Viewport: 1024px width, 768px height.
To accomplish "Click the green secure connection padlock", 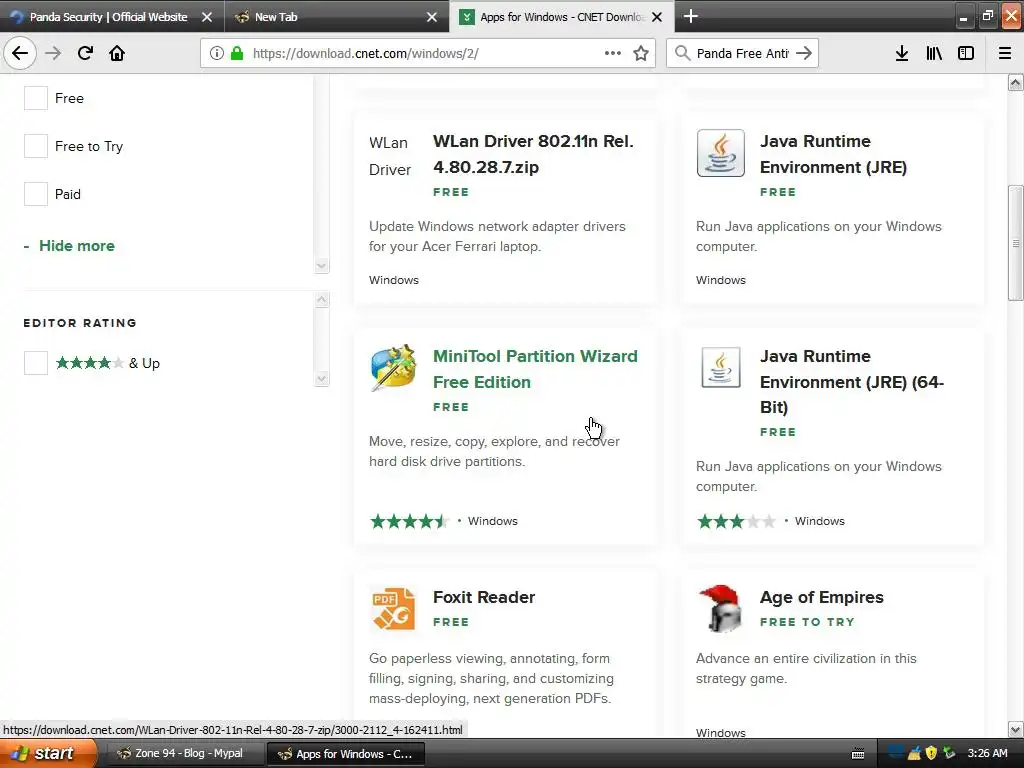I will 237,53.
